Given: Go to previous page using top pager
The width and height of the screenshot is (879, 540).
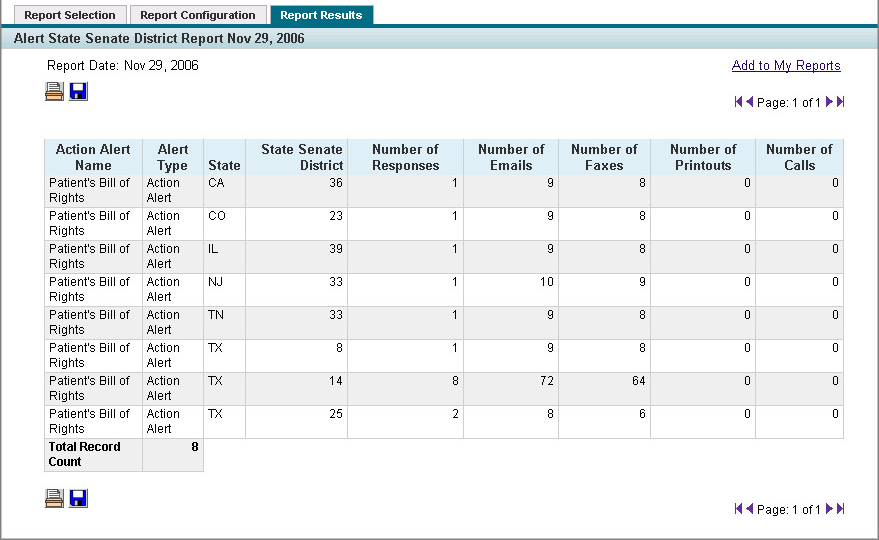Looking at the screenshot, I should tap(750, 102).
